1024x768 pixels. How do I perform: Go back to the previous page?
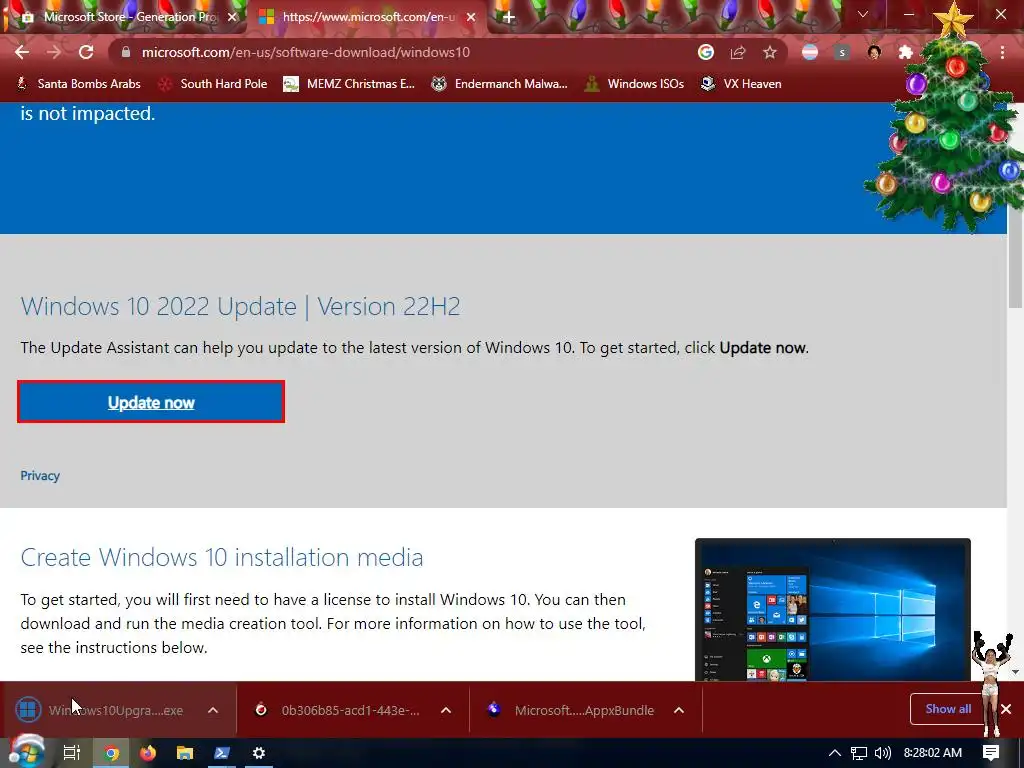(x=22, y=52)
